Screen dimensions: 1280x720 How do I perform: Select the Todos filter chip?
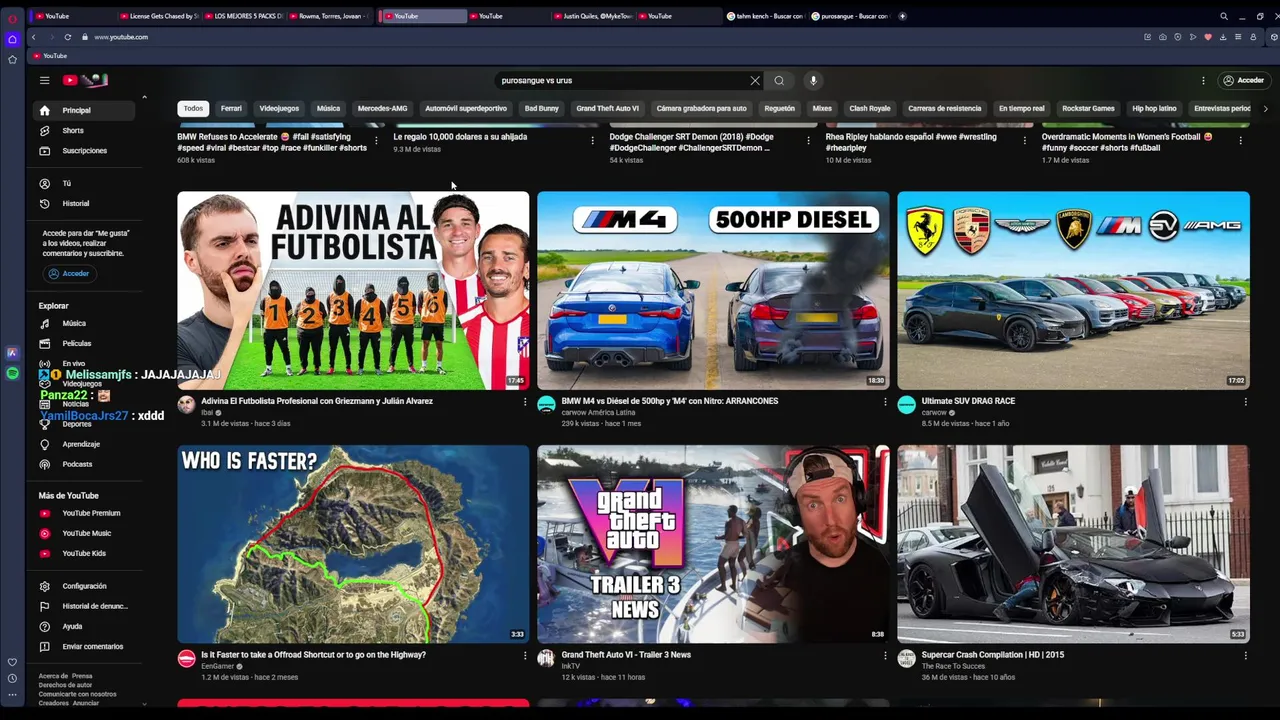pyautogui.click(x=193, y=108)
